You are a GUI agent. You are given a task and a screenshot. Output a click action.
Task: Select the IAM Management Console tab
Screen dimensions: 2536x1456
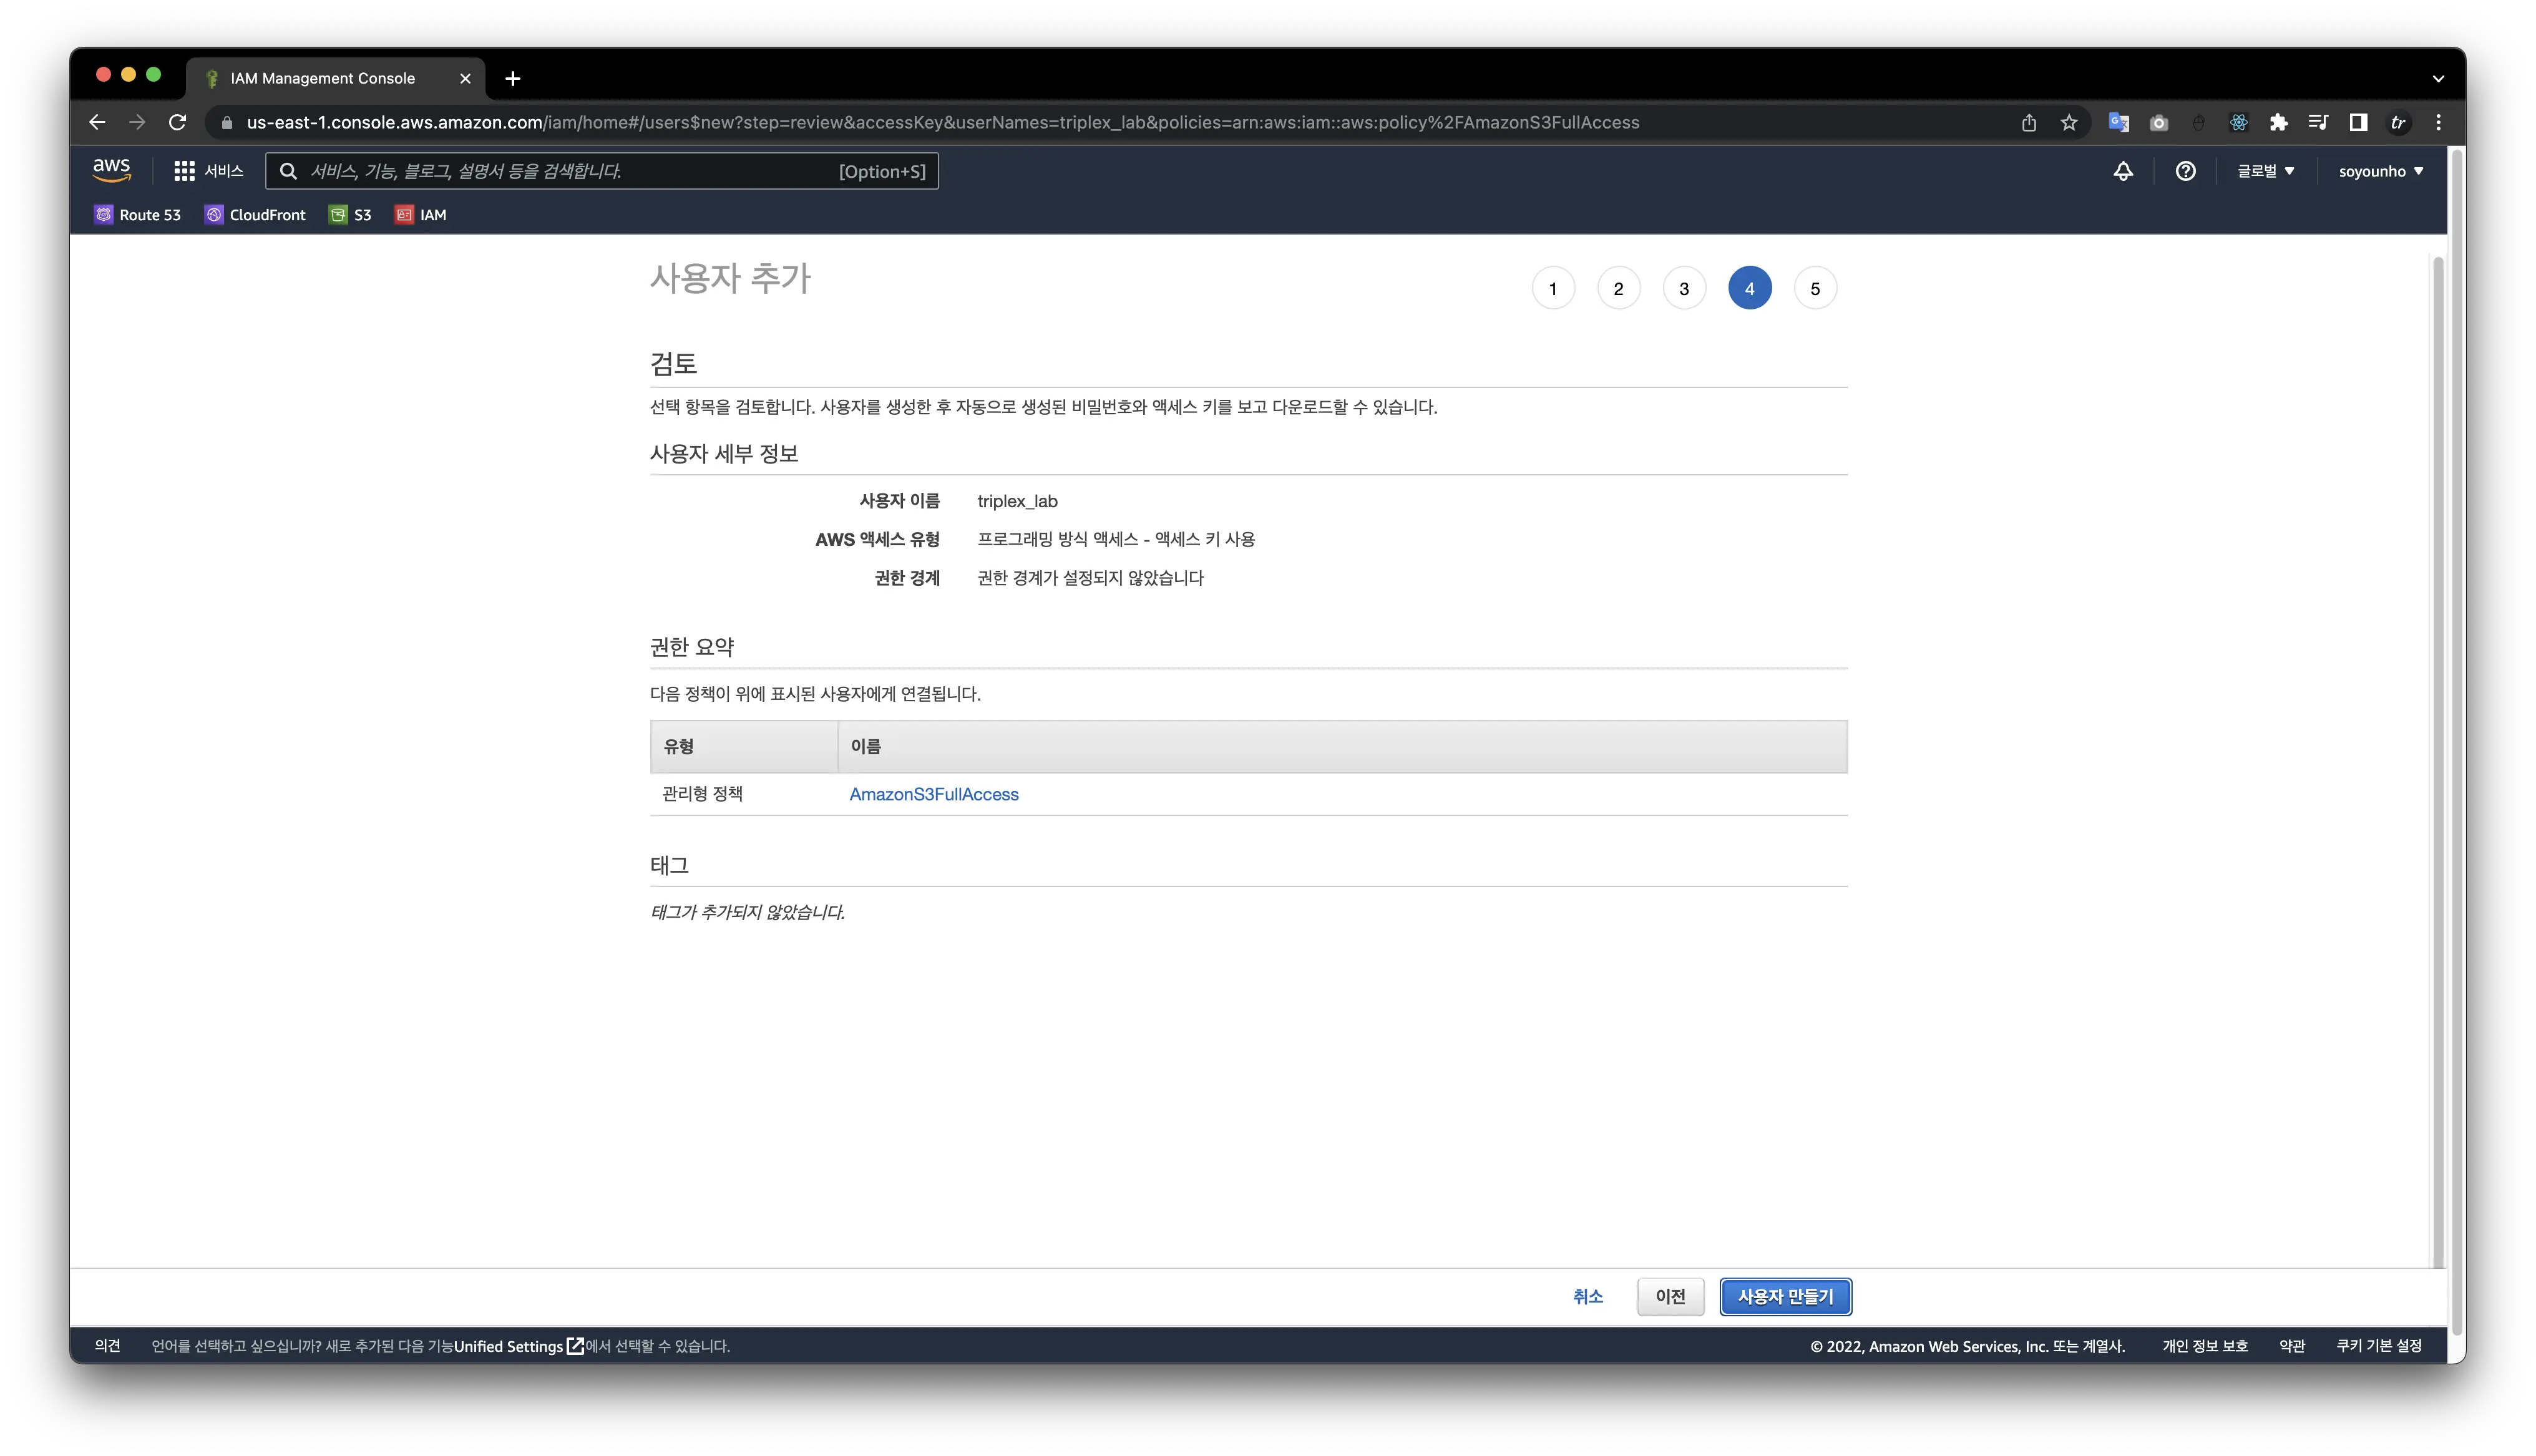[322, 78]
